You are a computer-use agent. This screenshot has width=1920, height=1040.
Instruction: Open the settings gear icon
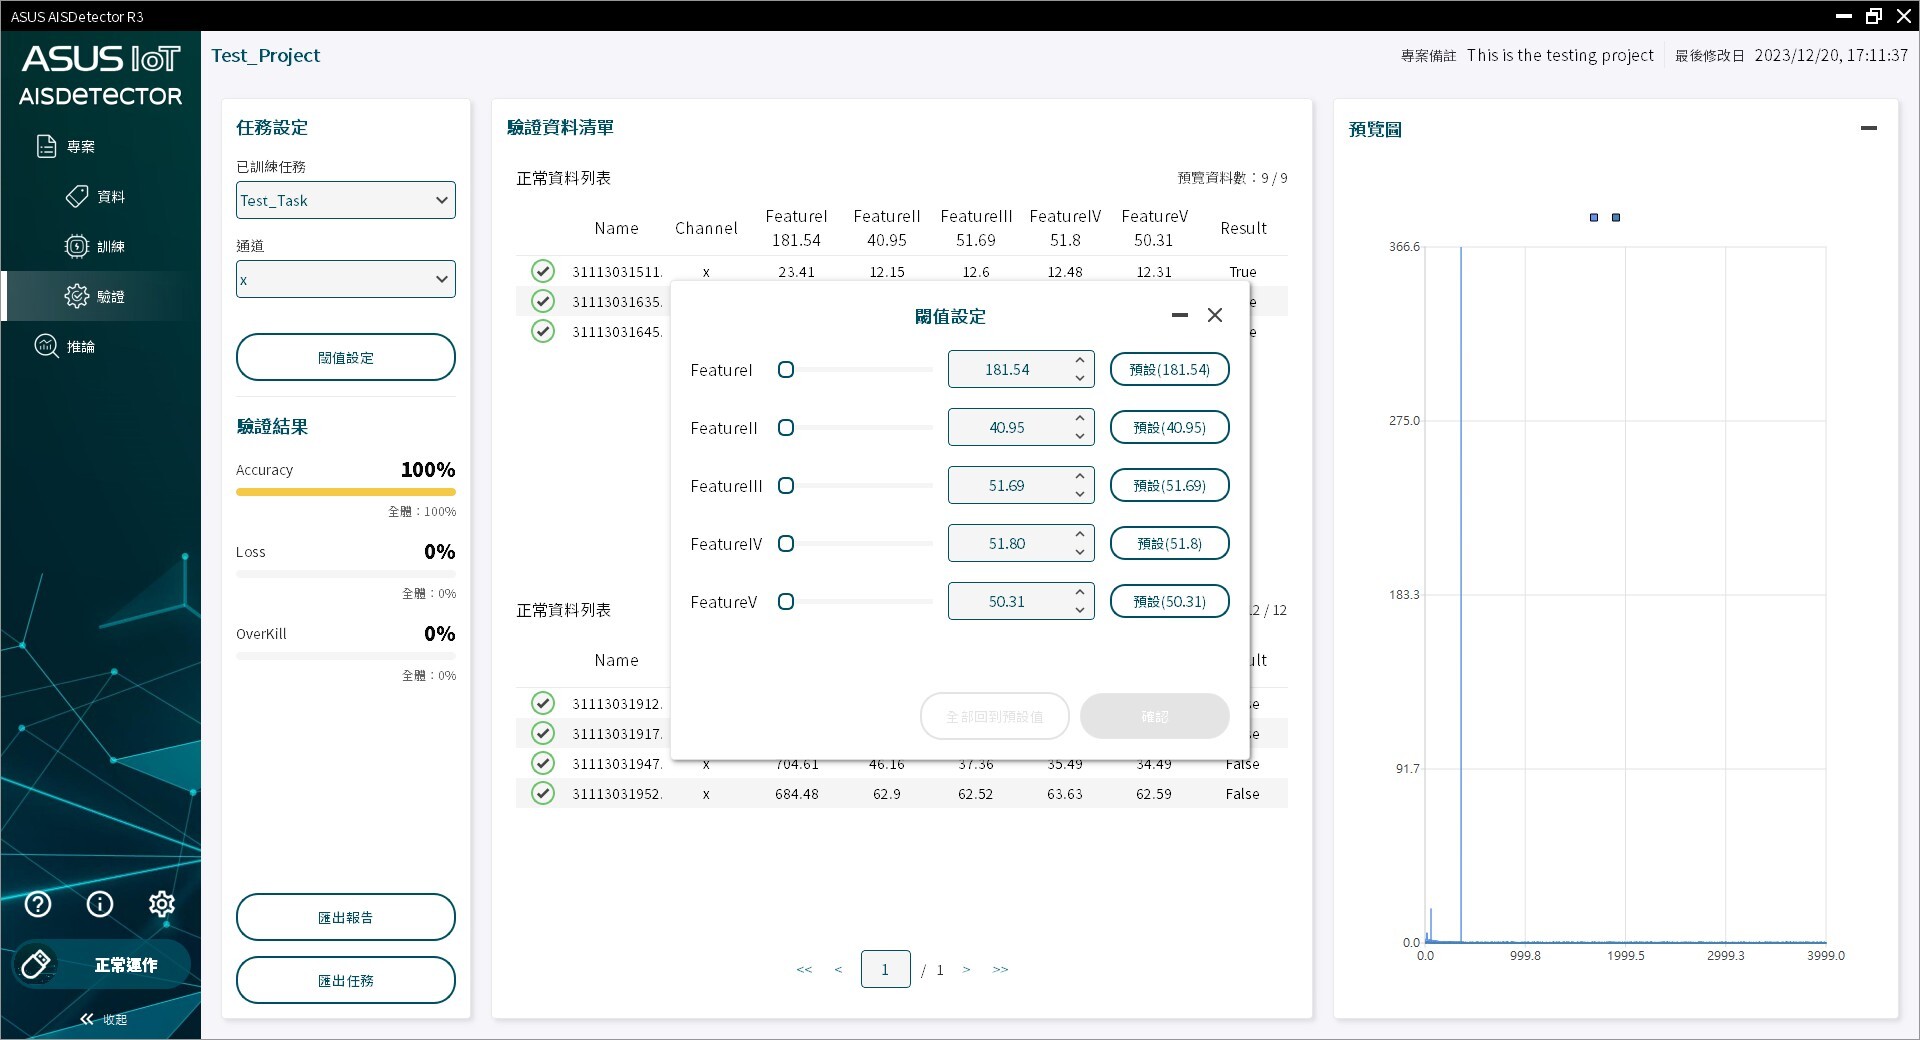(x=161, y=904)
